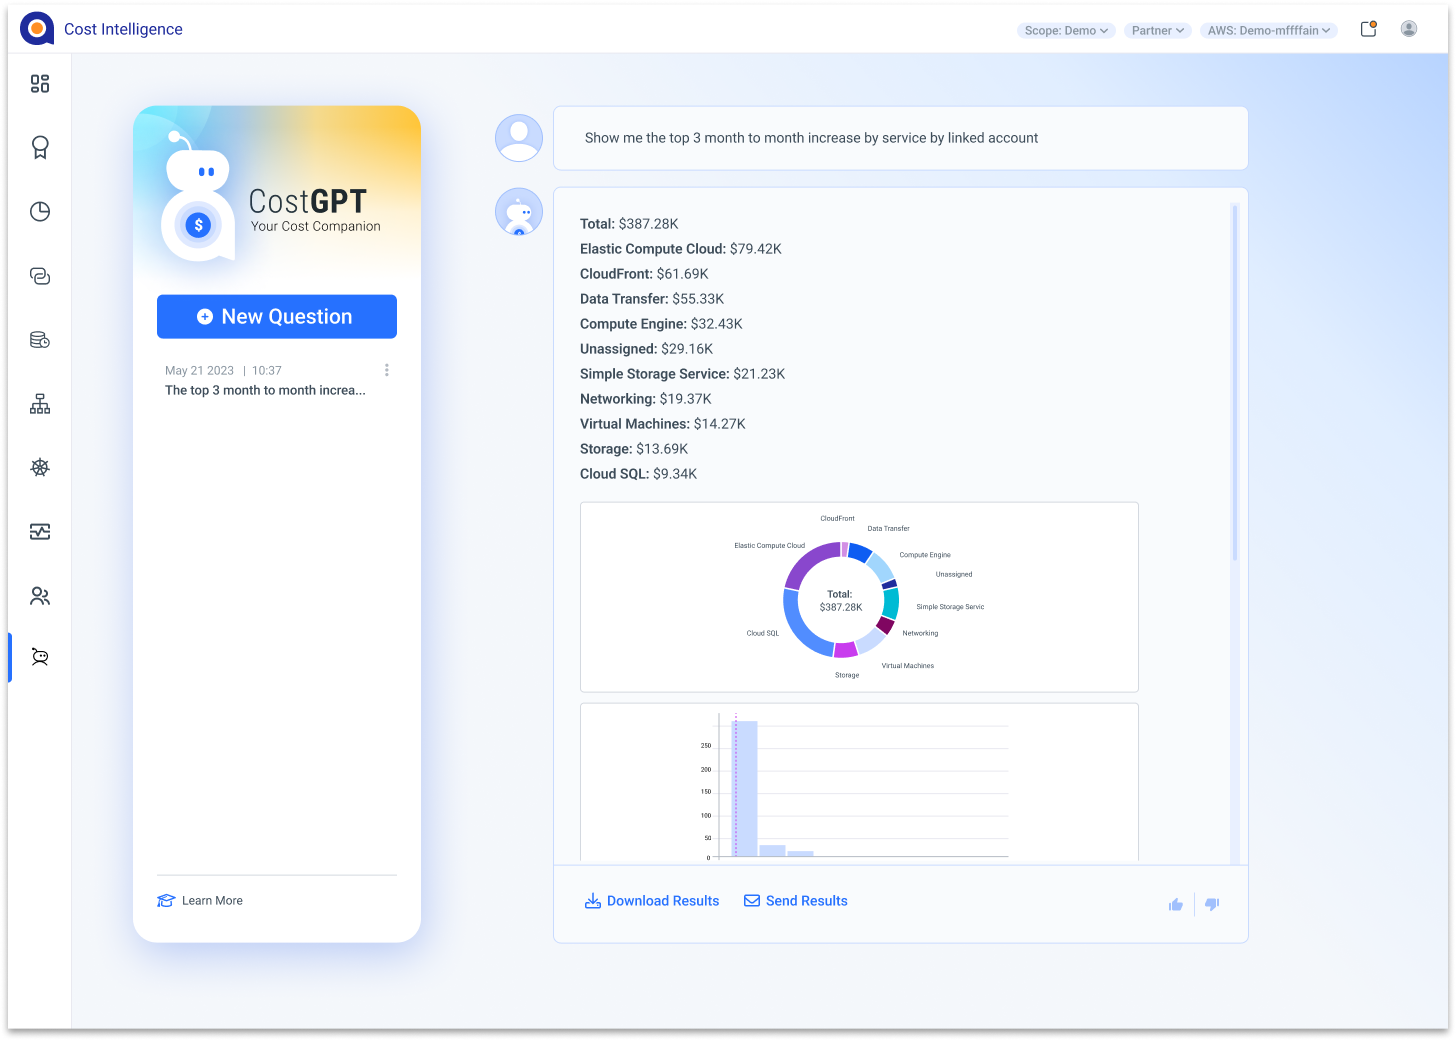The image size is (1456, 1041).
Task: Click the Download Results link
Action: click(663, 901)
